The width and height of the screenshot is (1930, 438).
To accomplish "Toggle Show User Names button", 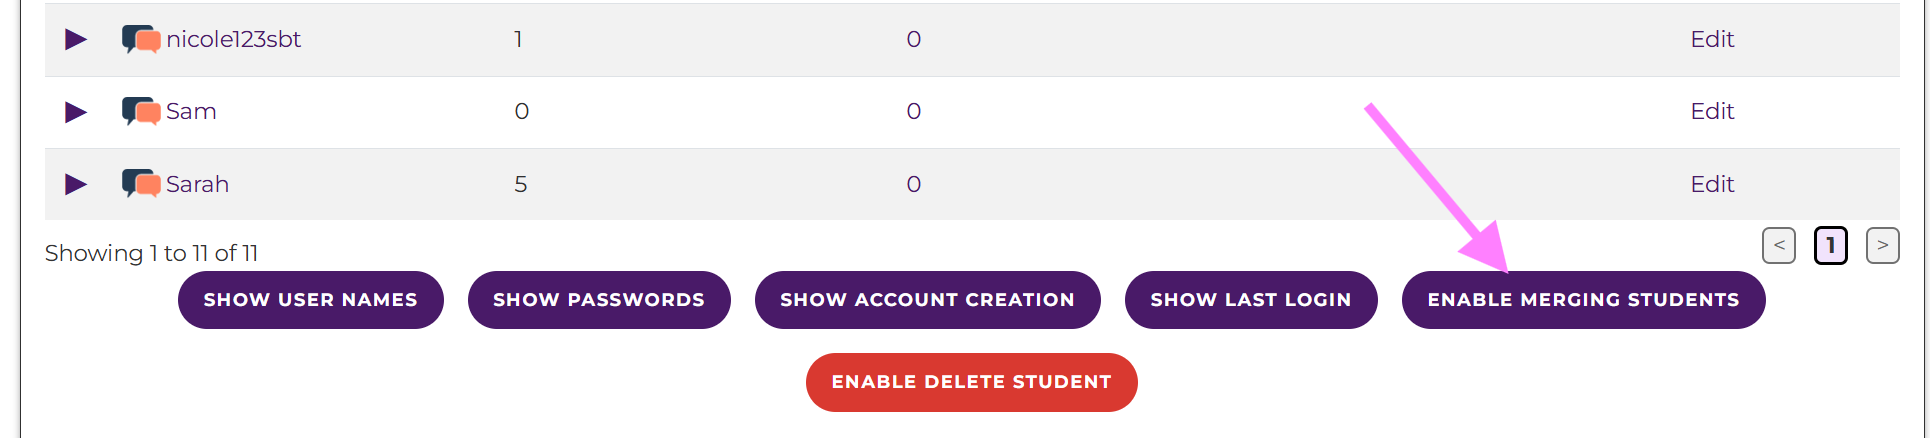I will pyautogui.click(x=310, y=300).
